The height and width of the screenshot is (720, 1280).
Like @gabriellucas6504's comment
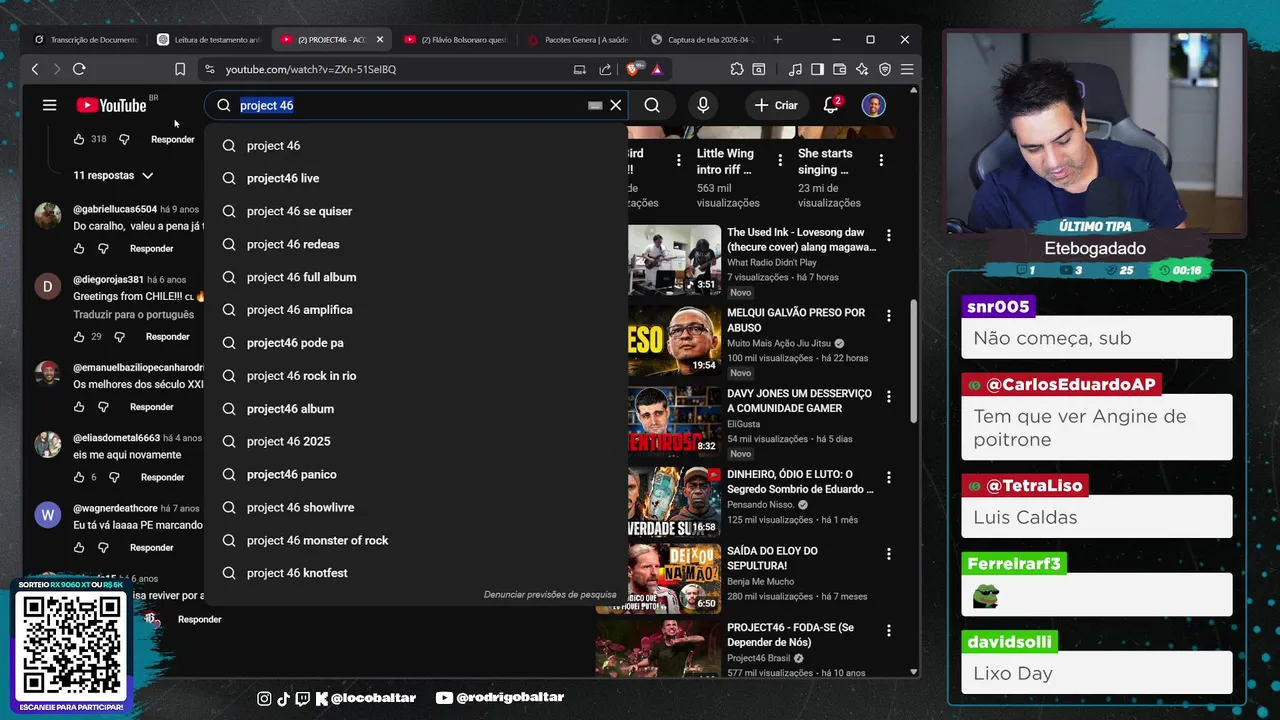pos(79,248)
